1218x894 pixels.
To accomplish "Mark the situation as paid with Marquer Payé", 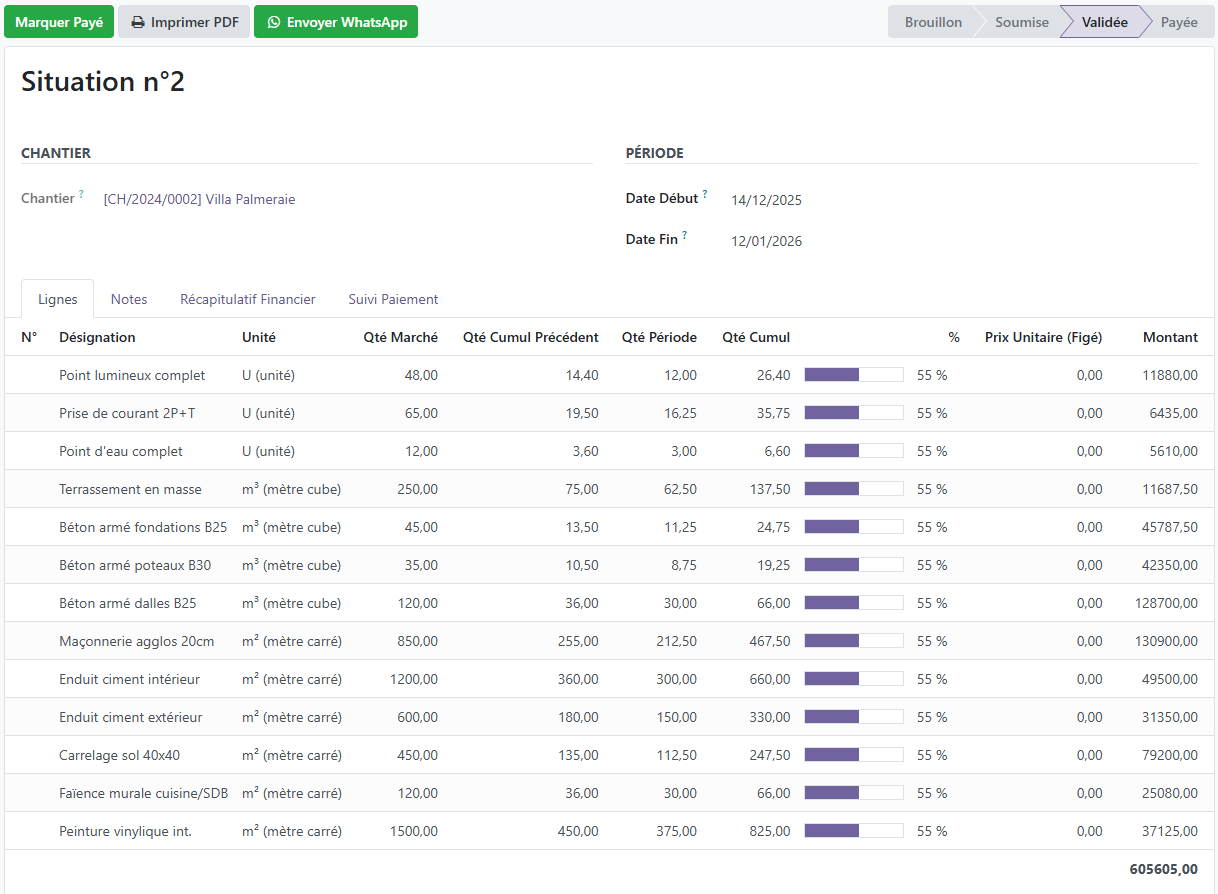I will [x=59, y=22].
